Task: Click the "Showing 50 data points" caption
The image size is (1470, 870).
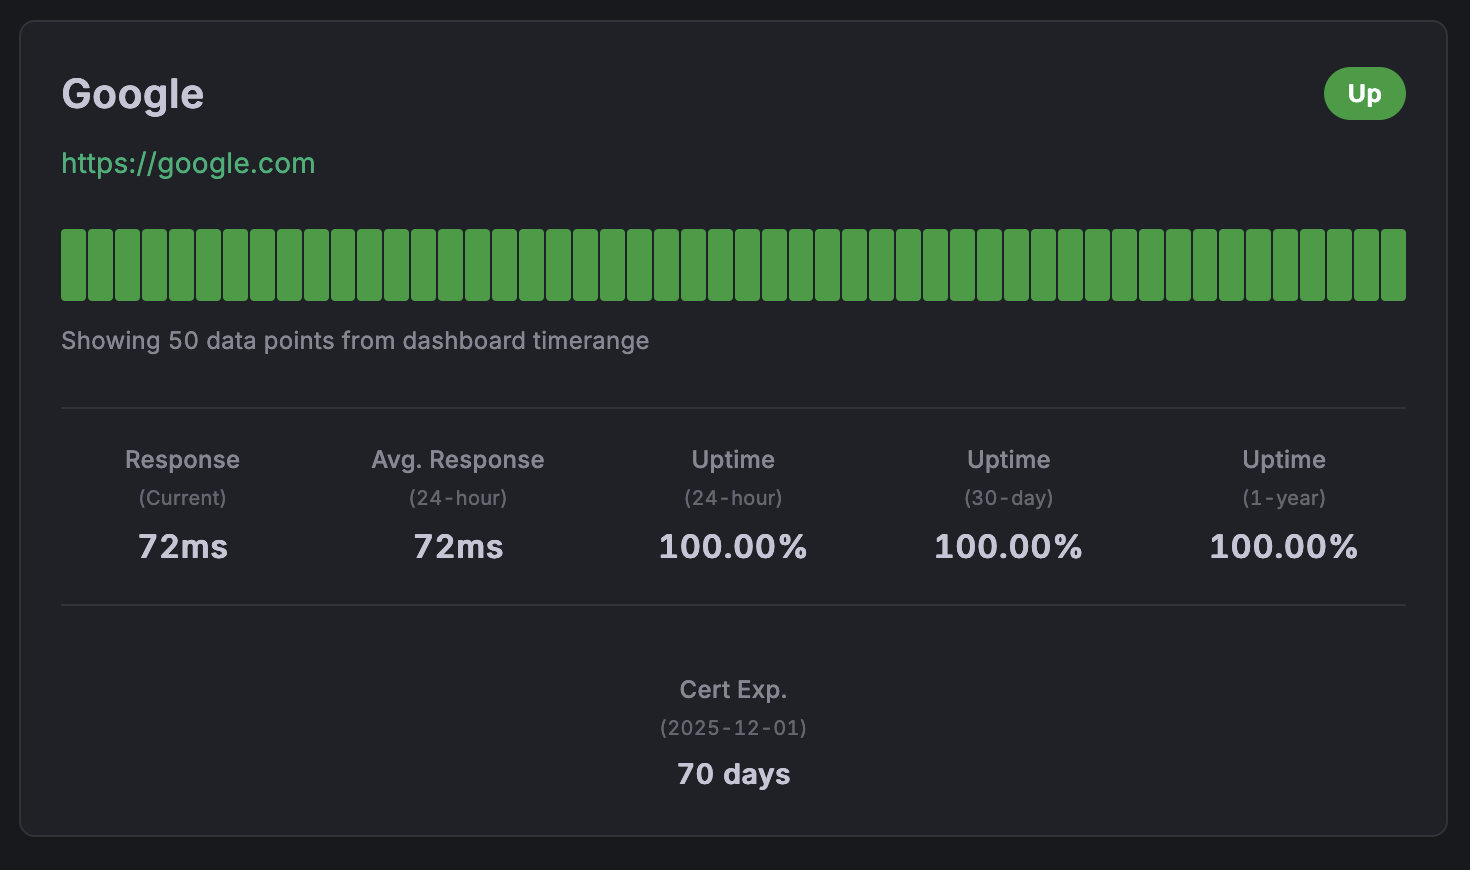Action: [x=355, y=341]
